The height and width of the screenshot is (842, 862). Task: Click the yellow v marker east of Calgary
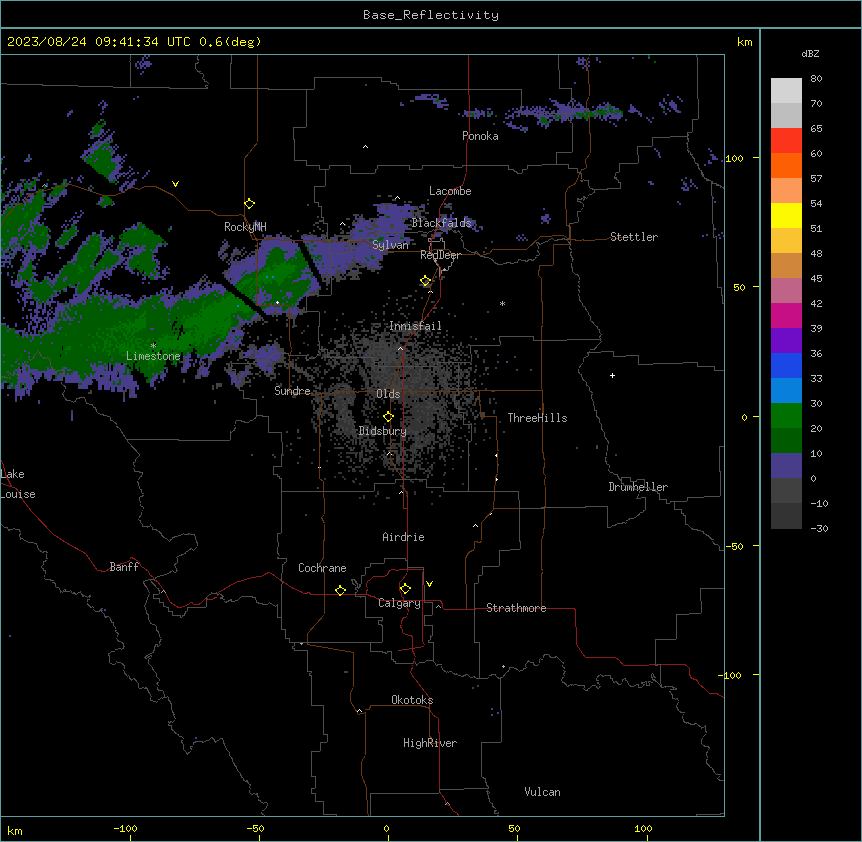(429, 584)
